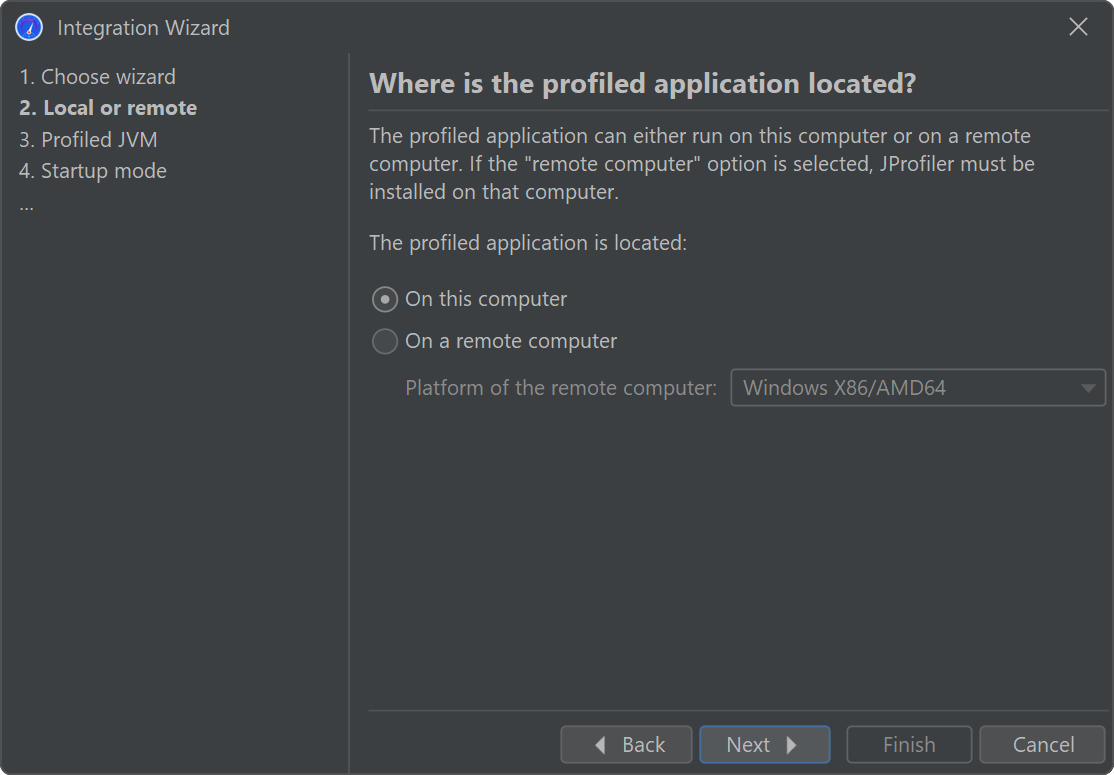Image resolution: width=1114 pixels, height=775 pixels.
Task: Choose the "On a remote computer" option
Action: 385,342
